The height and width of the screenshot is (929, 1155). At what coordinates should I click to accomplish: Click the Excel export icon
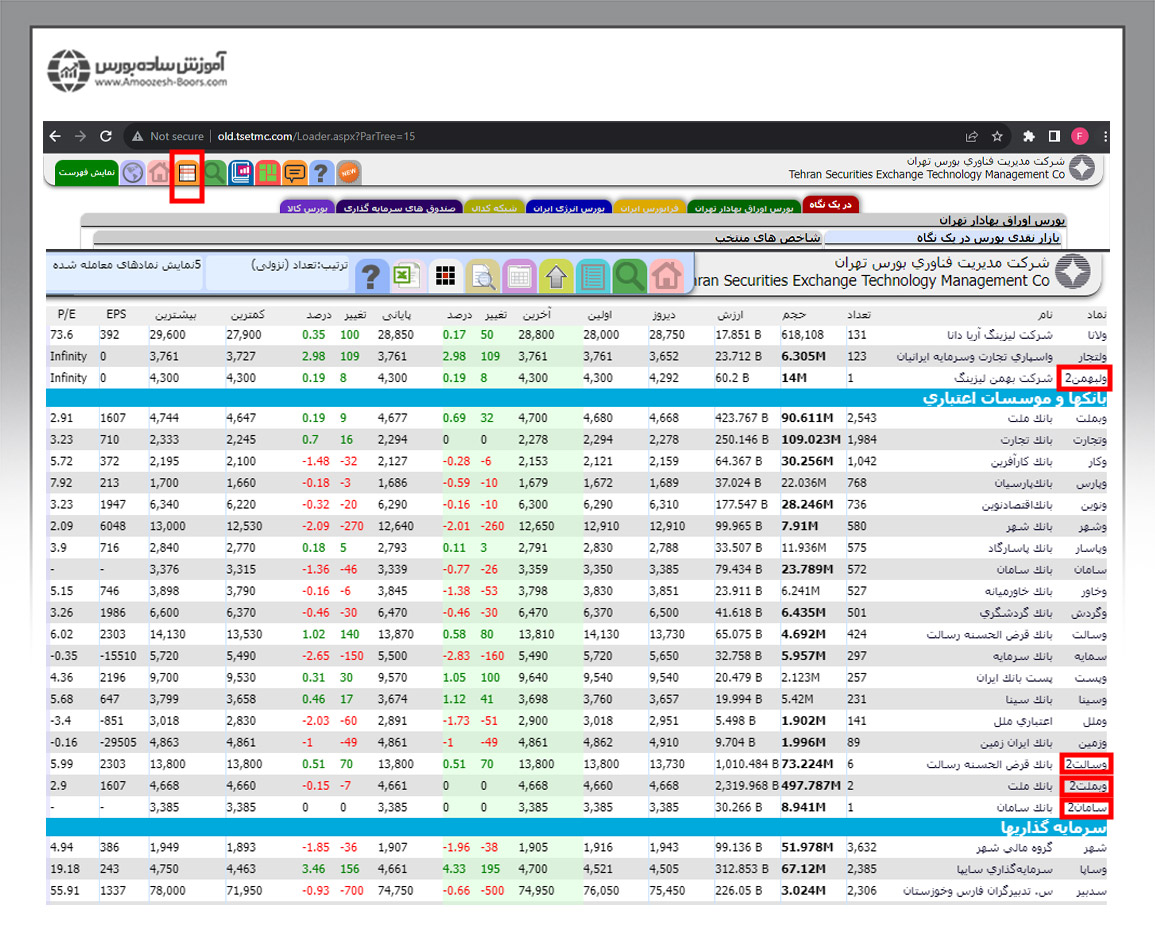(404, 276)
